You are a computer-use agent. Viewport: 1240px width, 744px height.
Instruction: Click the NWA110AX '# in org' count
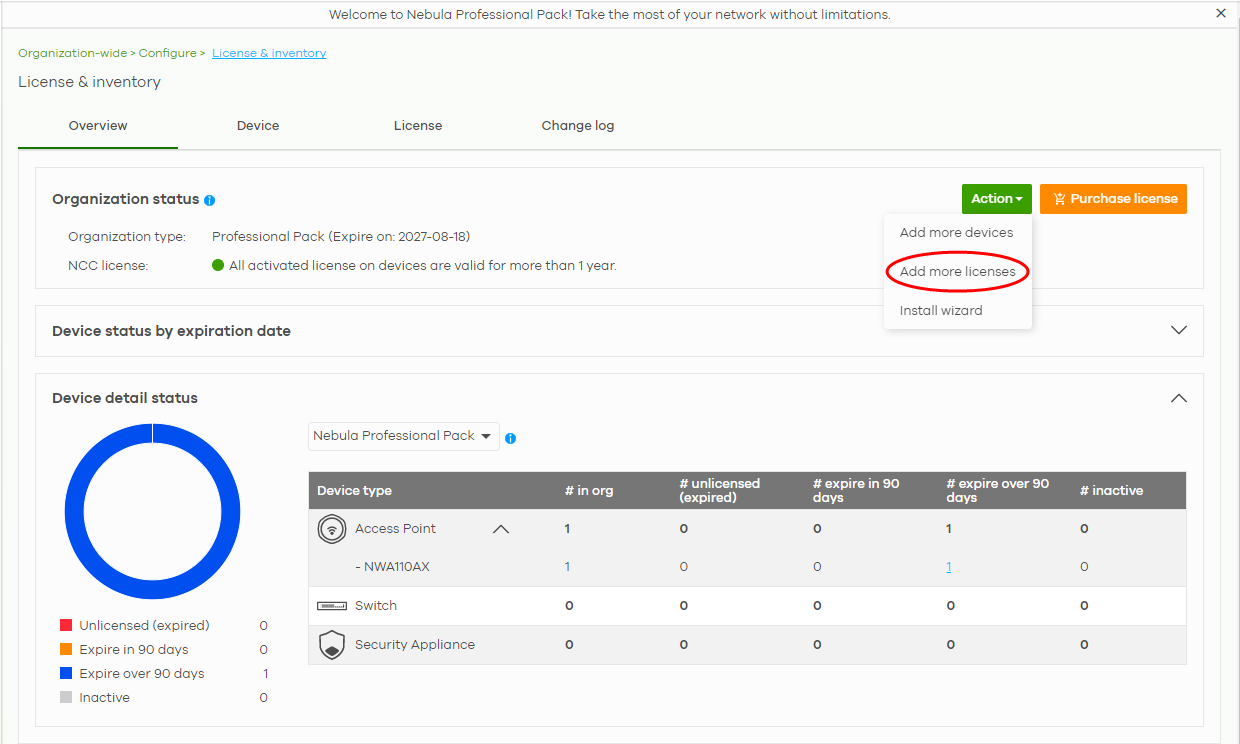point(567,567)
